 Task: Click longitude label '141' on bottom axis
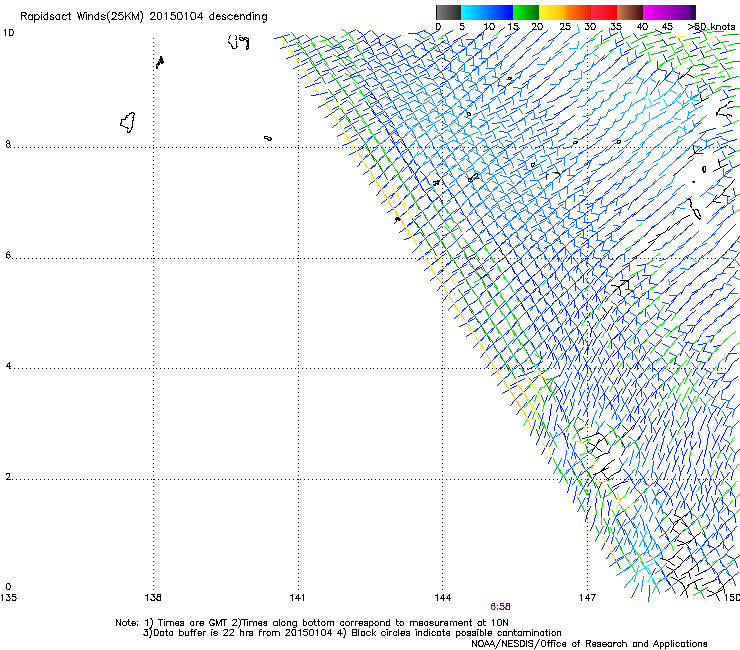click(x=297, y=598)
